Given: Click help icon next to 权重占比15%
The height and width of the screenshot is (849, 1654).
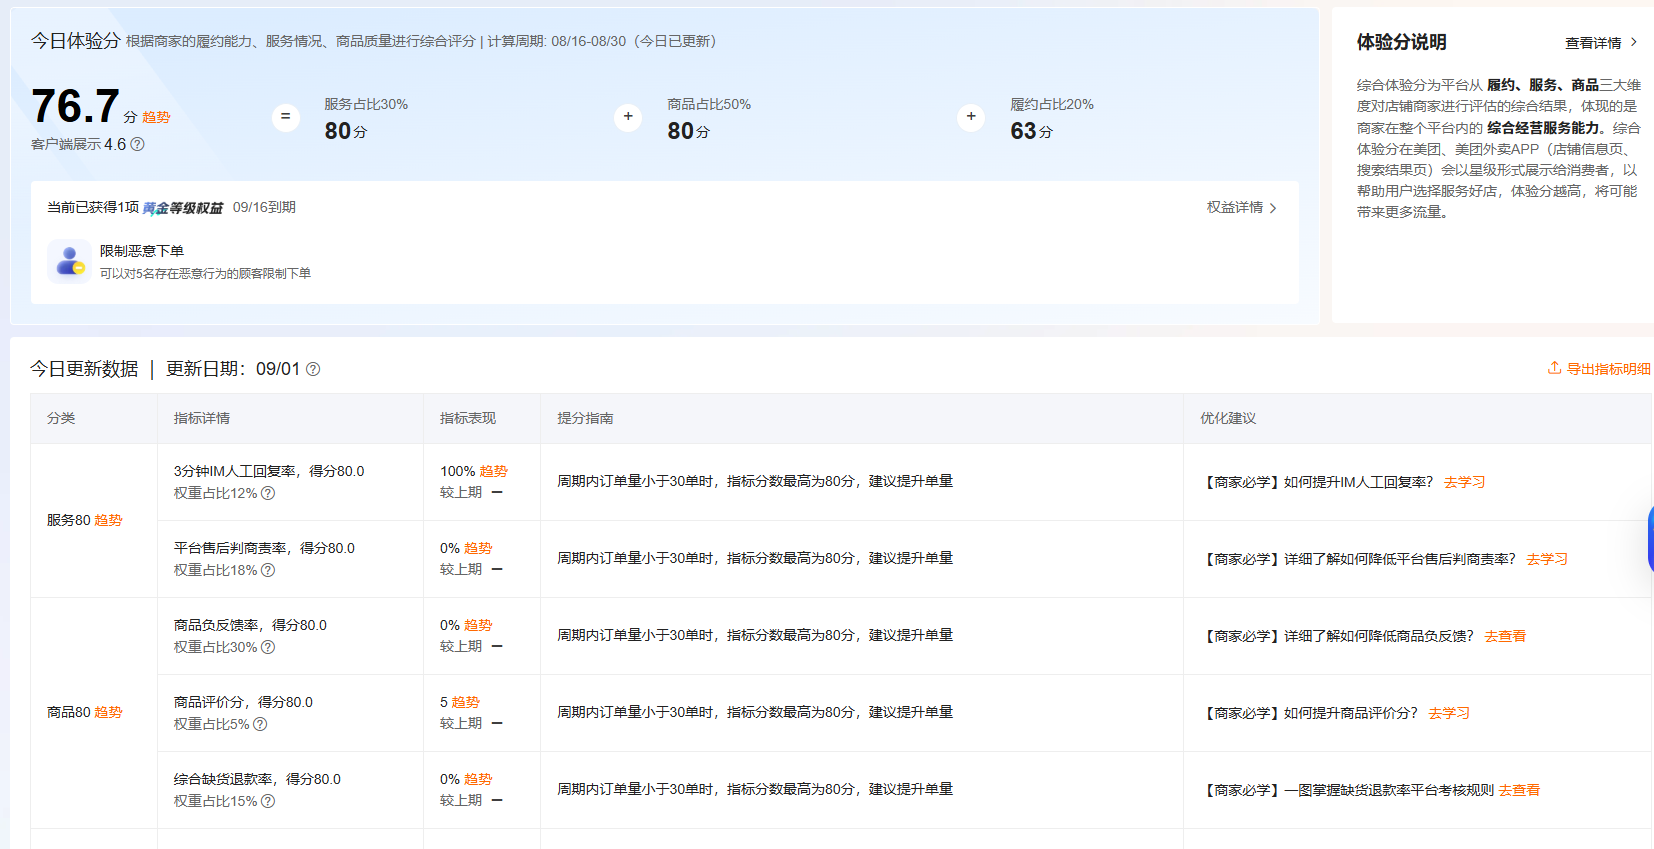Looking at the screenshot, I should tap(268, 801).
